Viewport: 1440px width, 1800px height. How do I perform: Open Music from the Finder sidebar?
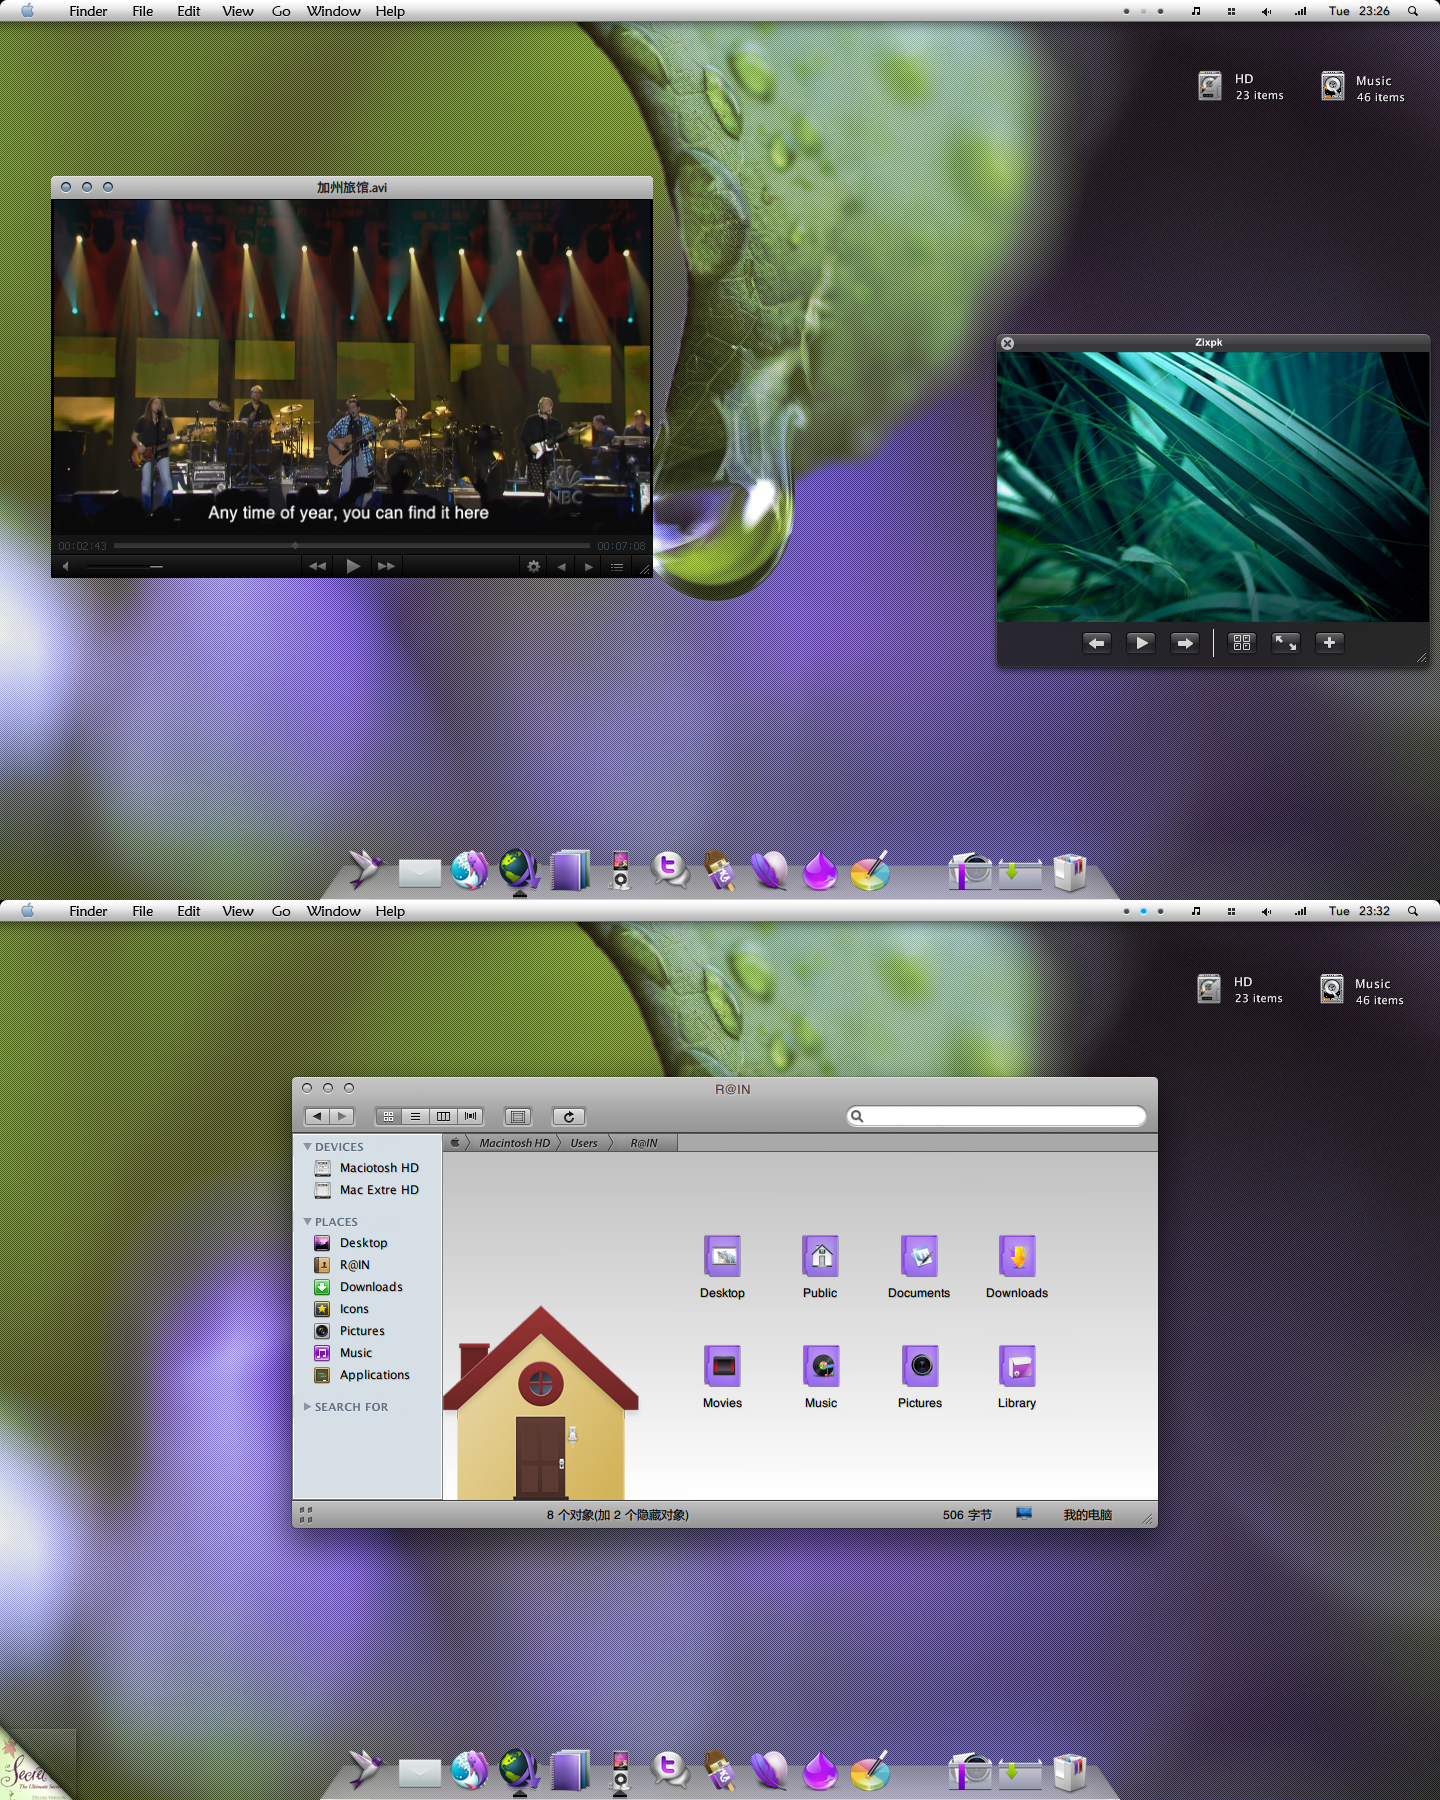click(344, 1353)
